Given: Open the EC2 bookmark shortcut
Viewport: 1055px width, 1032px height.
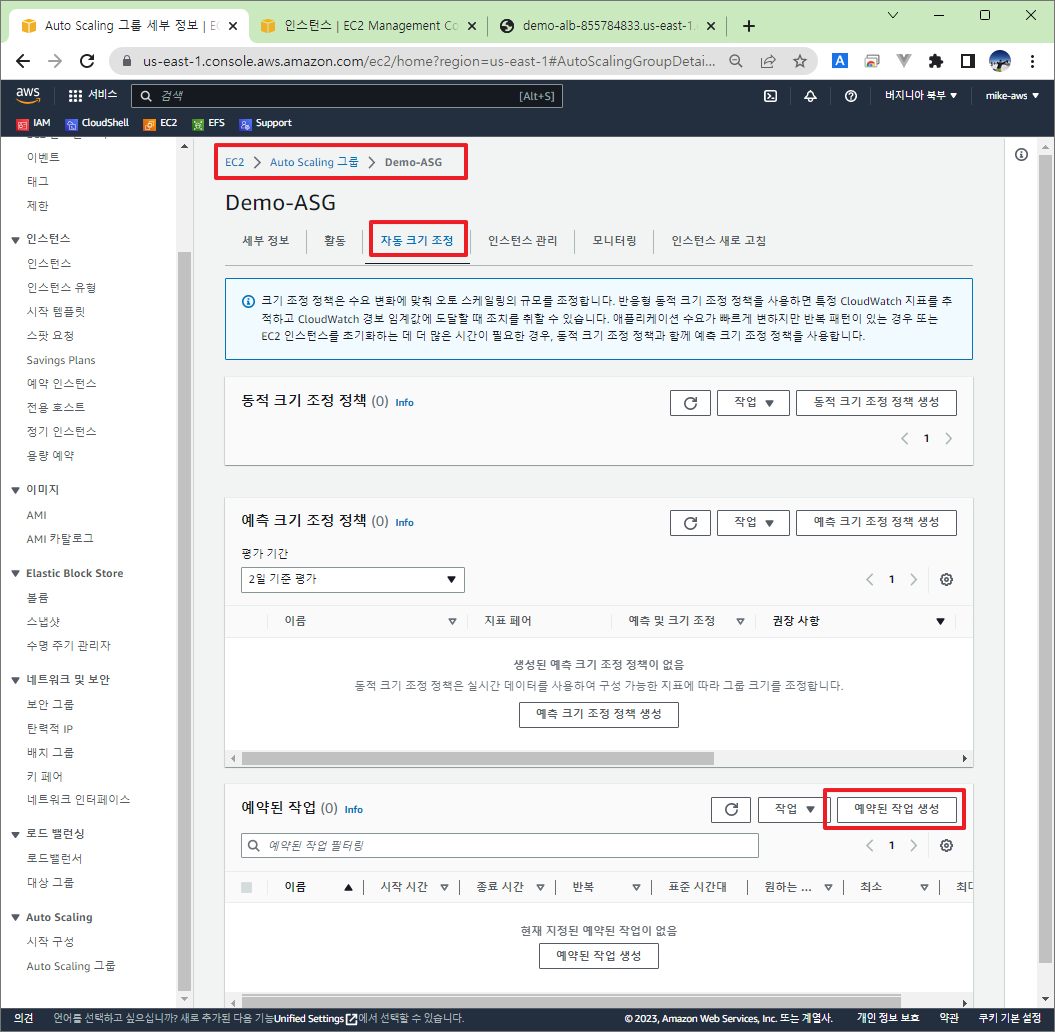Looking at the screenshot, I should click(x=160, y=123).
